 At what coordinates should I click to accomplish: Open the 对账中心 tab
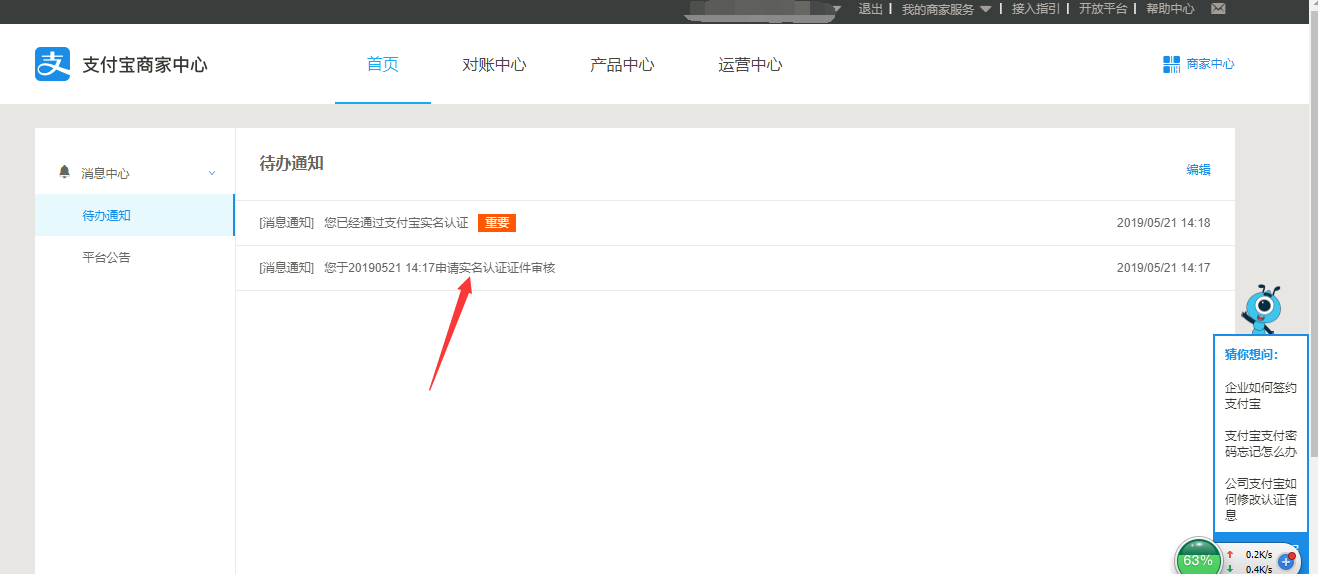(494, 65)
